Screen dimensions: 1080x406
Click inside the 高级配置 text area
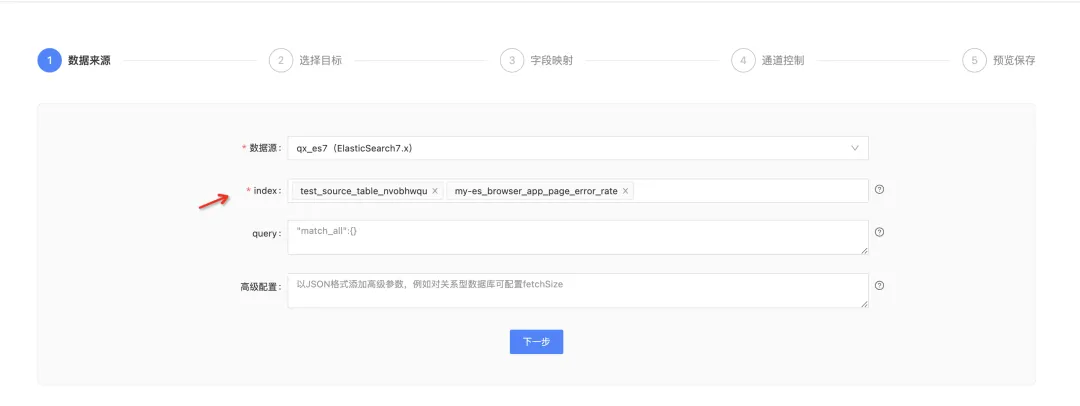point(577,290)
